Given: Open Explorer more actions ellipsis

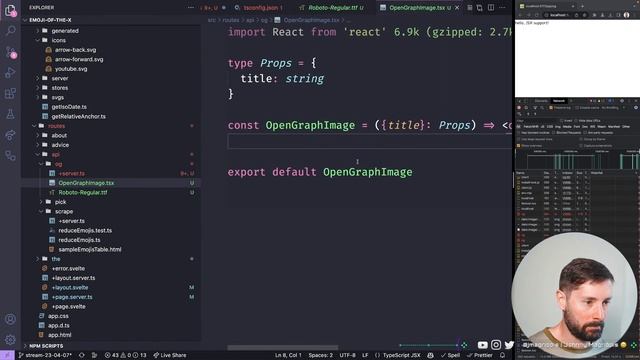Looking at the screenshot, I should click(x=191, y=7).
